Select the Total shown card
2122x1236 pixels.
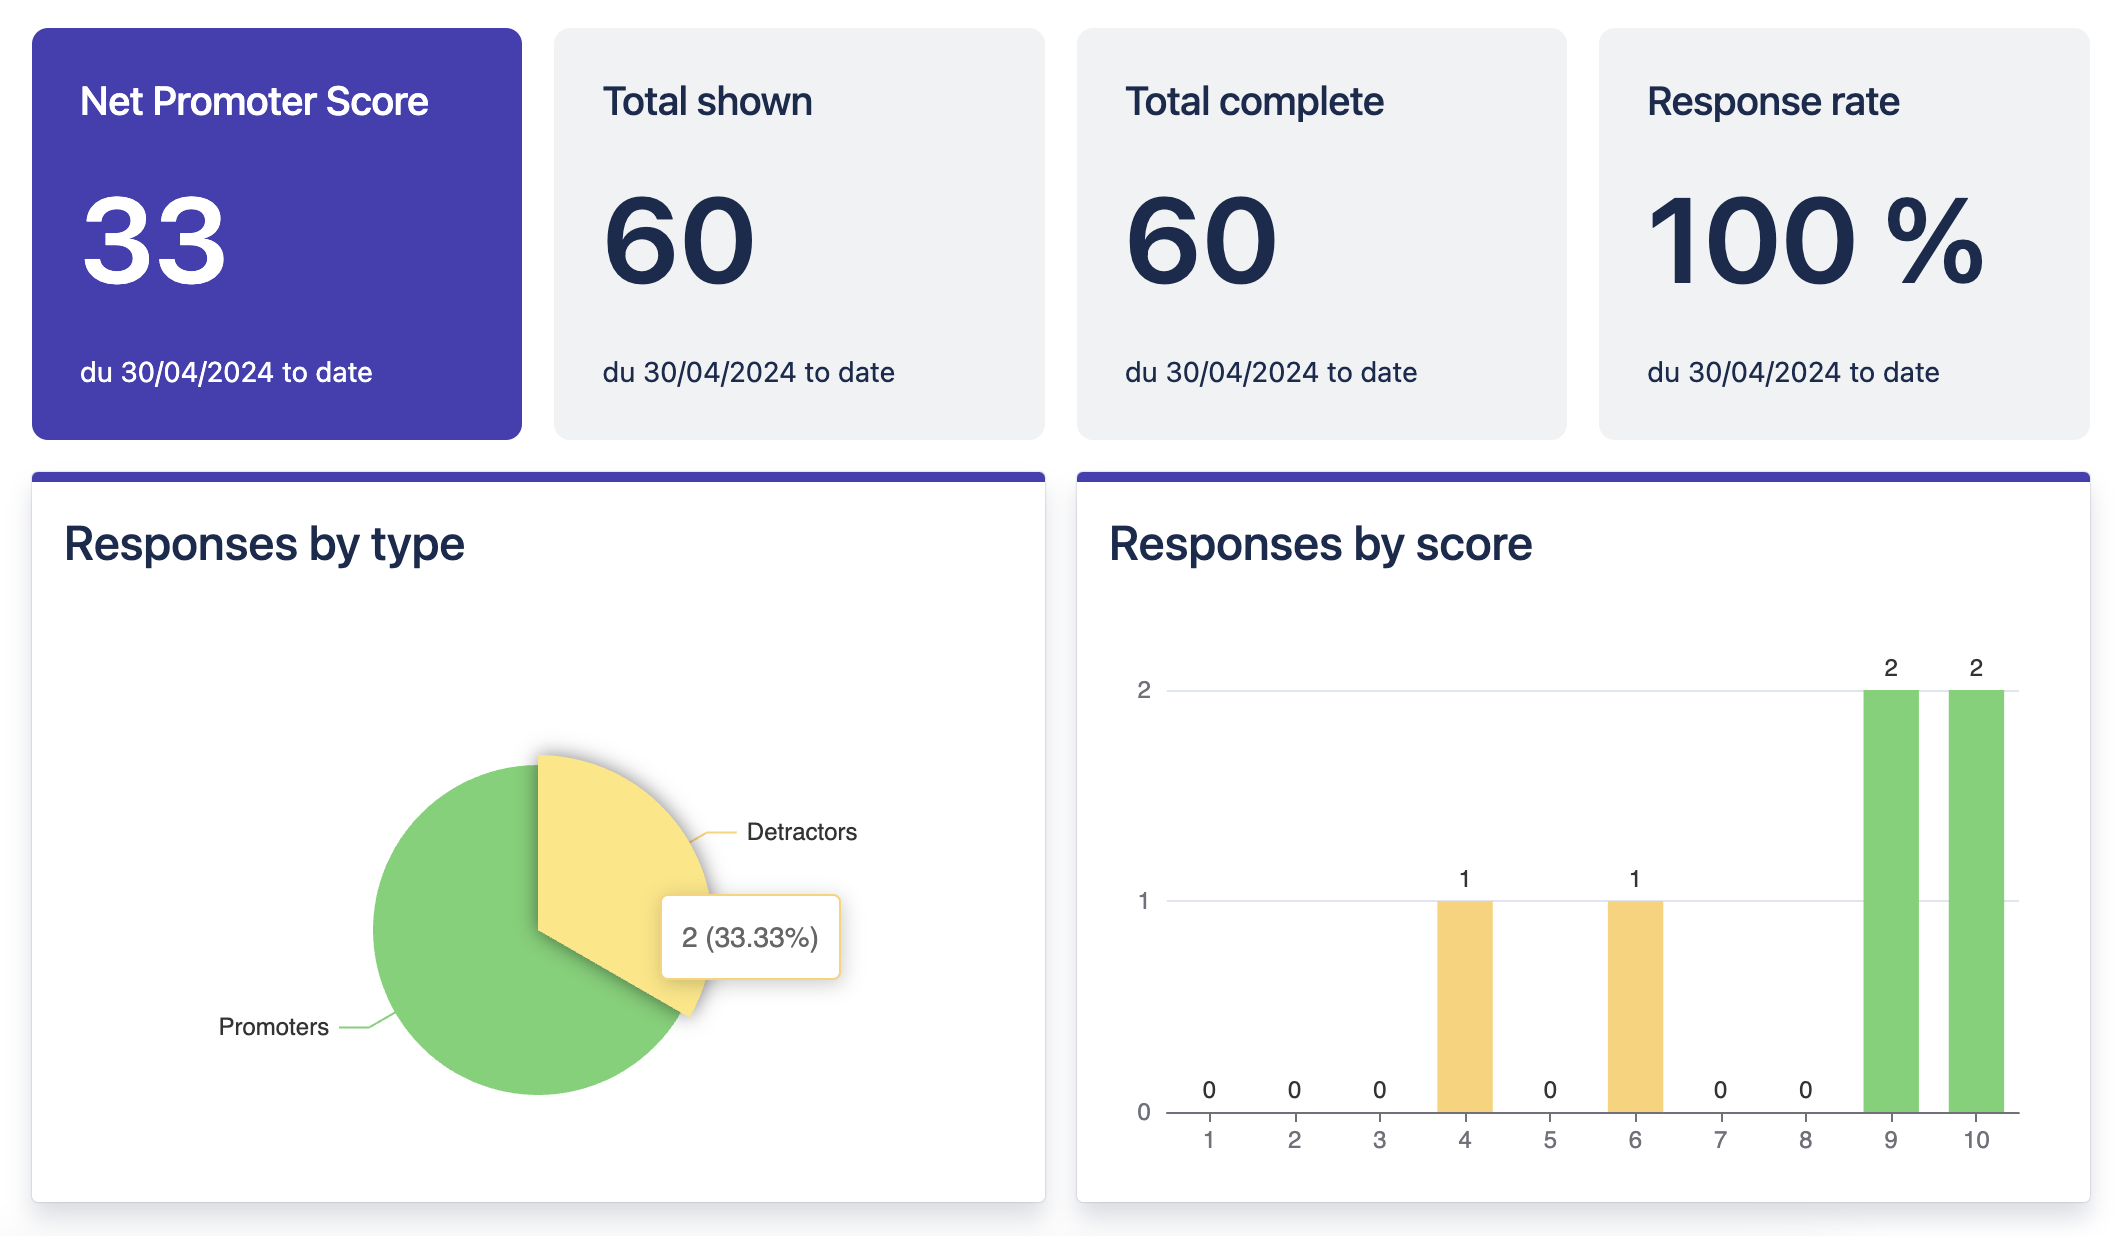pyautogui.click(x=798, y=233)
